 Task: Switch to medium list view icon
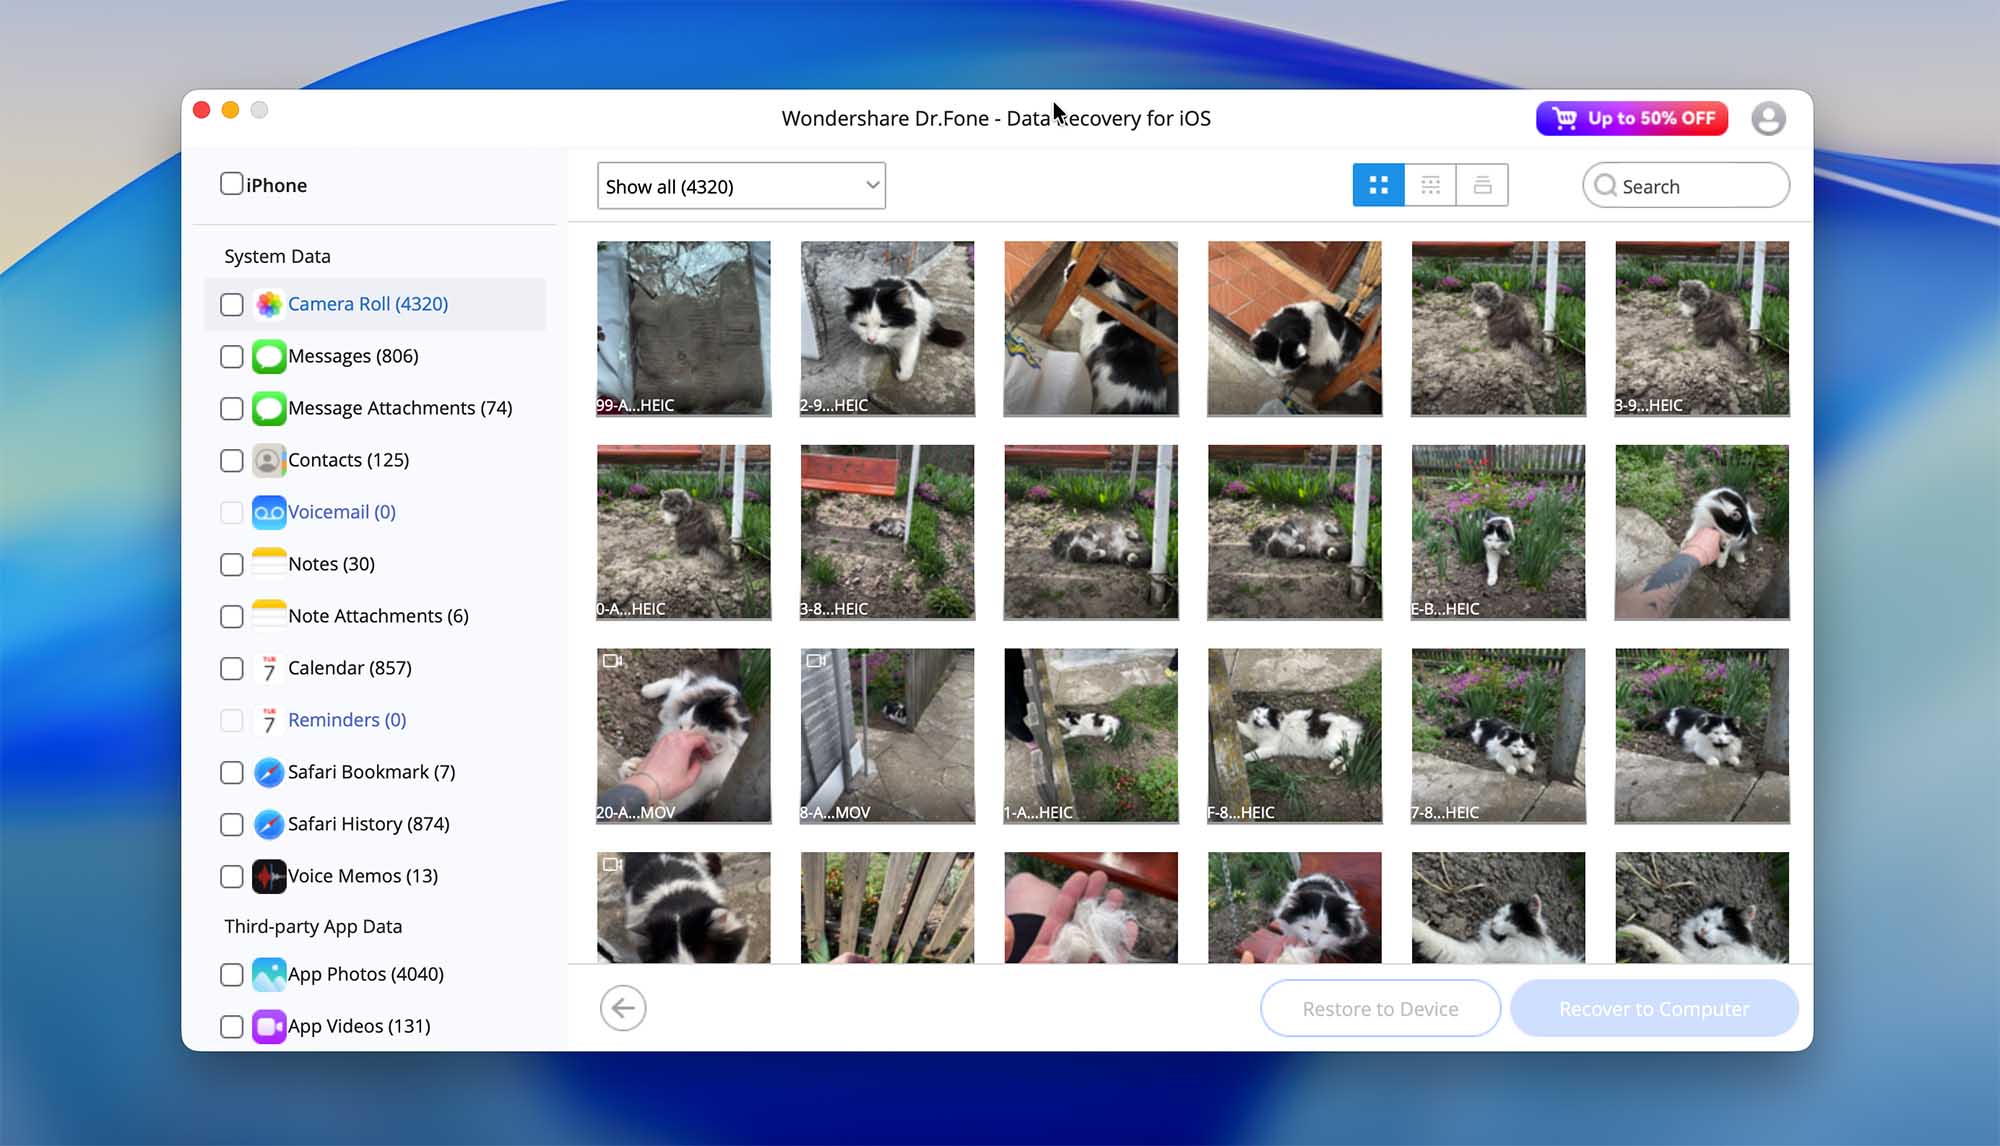click(x=1430, y=185)
